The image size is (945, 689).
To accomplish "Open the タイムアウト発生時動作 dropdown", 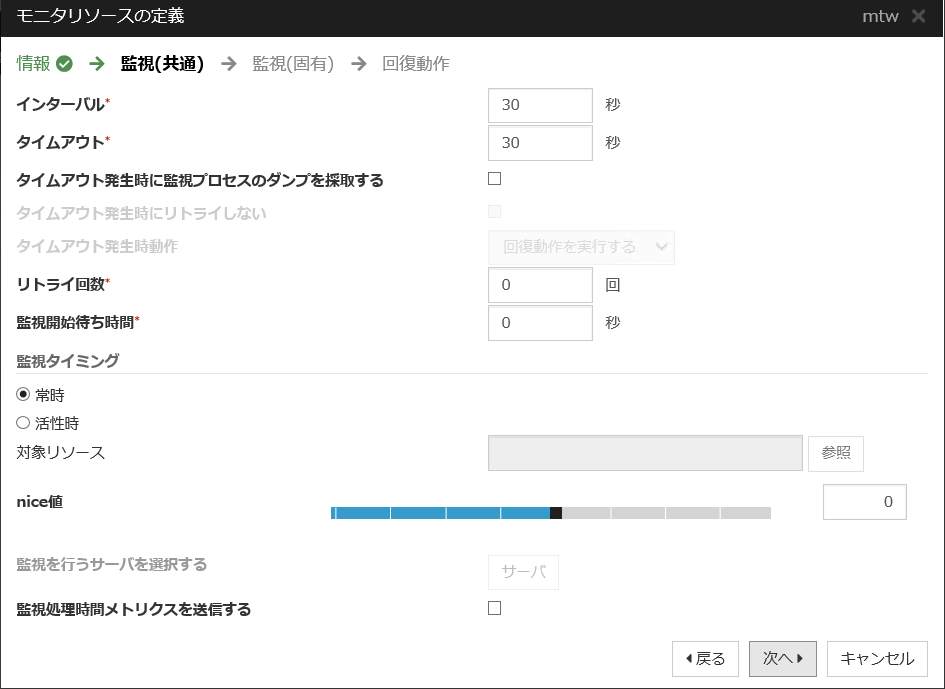I will coord(581,247).
